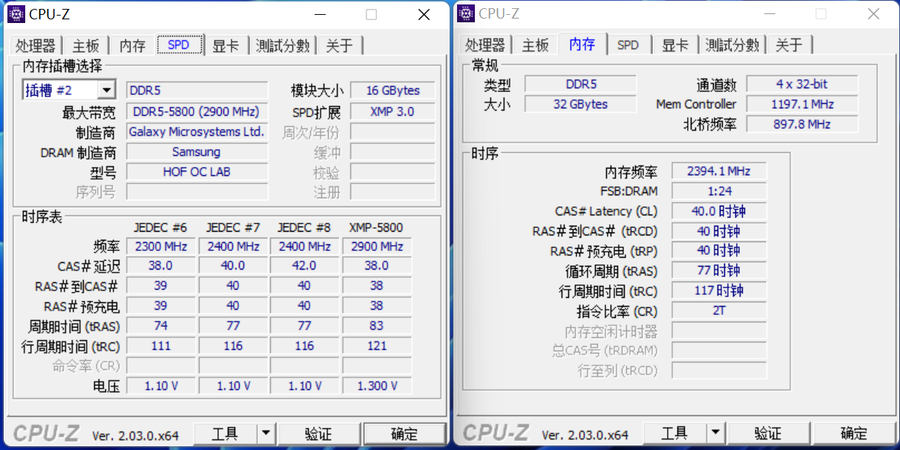Expand 工具 dropdown arrow in right window

coord(715,433)
